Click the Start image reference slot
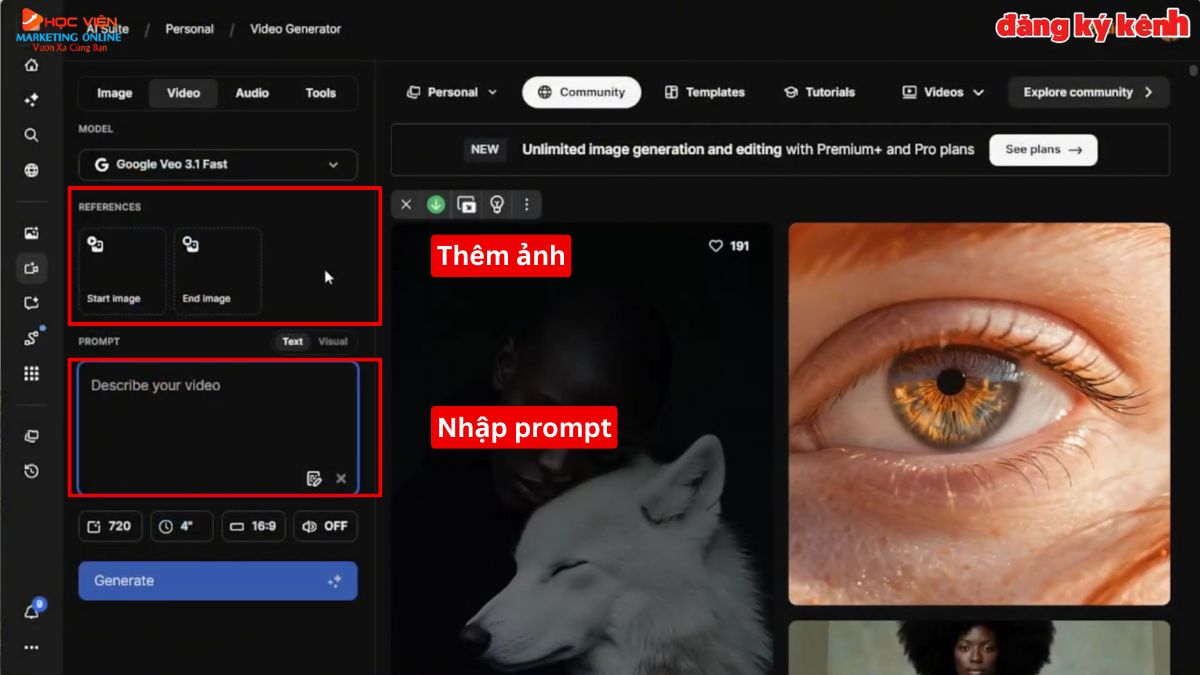Screen dimensions: 1200x675 click(x=120, y=270)
